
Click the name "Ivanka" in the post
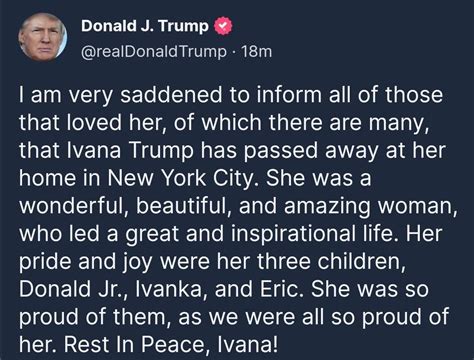tap(168, 289)
